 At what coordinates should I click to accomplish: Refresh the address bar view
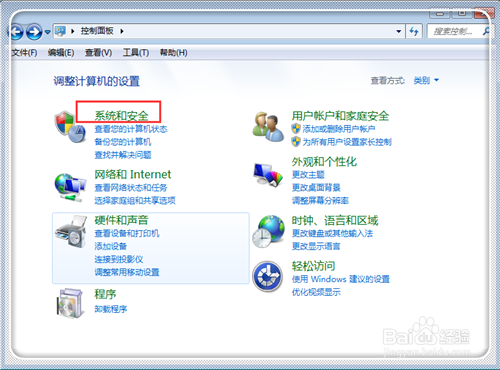414,31
